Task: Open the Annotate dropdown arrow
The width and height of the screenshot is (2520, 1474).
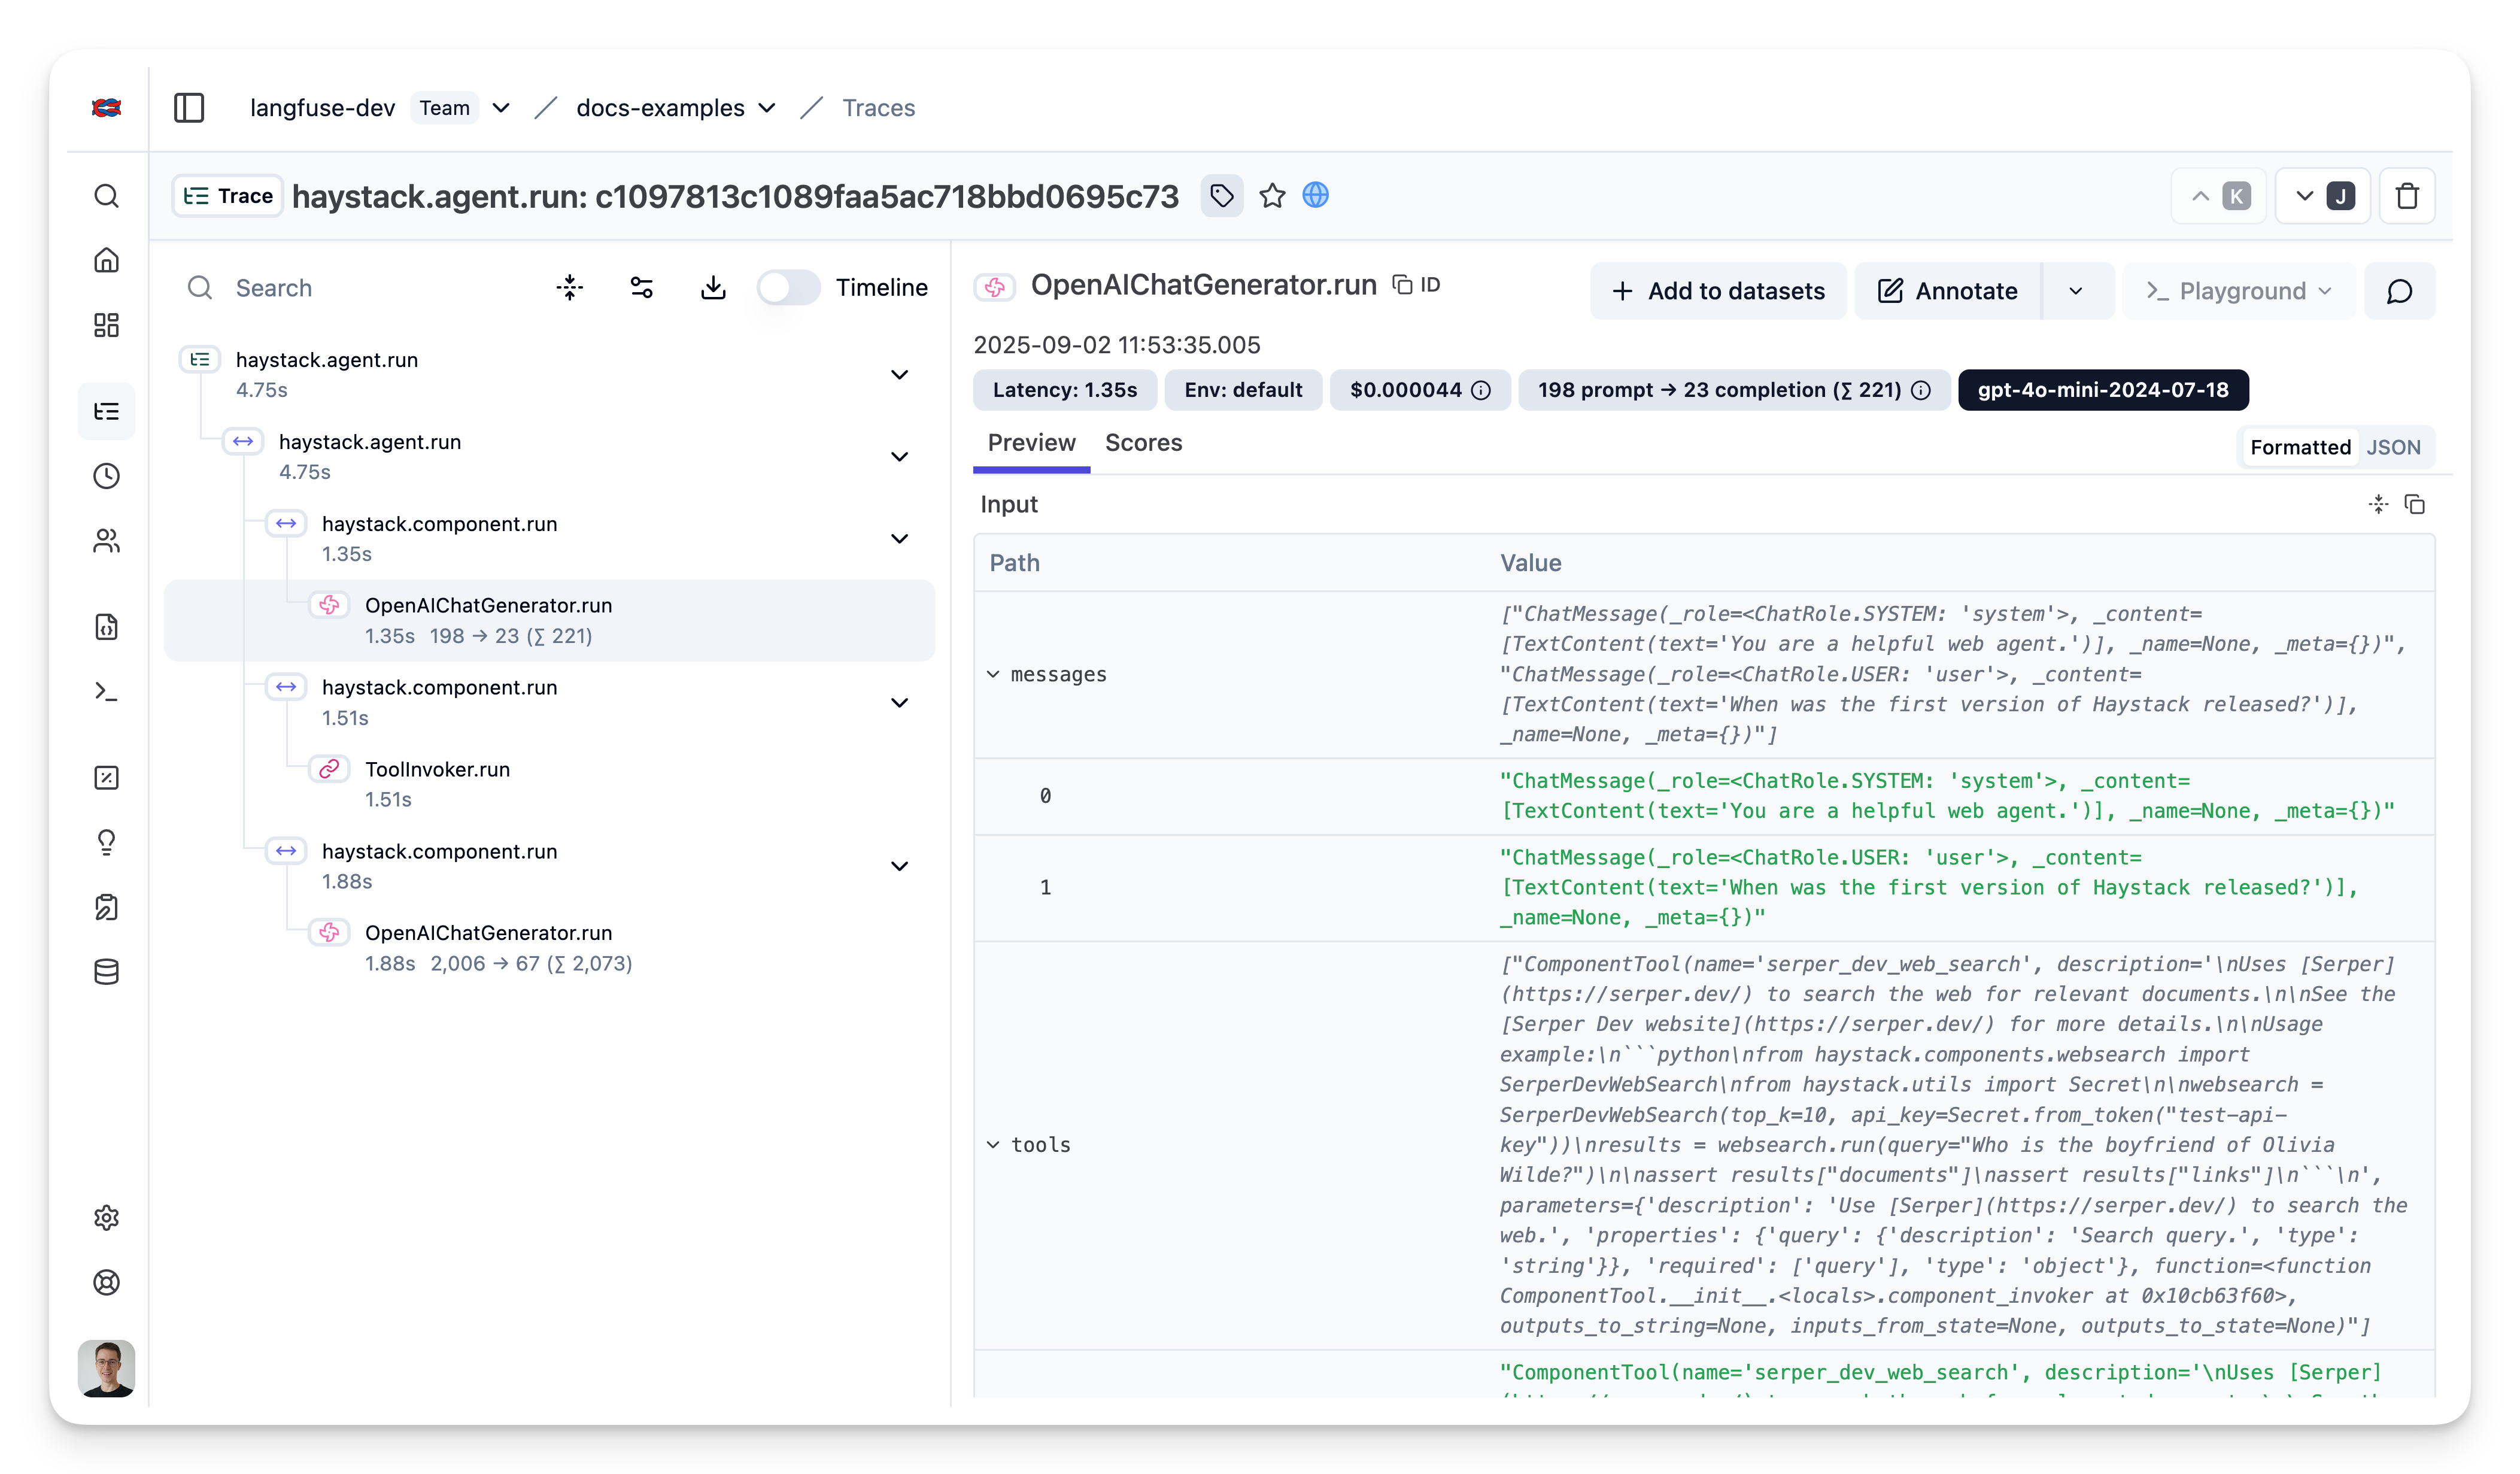Action: pos(2076,291)
